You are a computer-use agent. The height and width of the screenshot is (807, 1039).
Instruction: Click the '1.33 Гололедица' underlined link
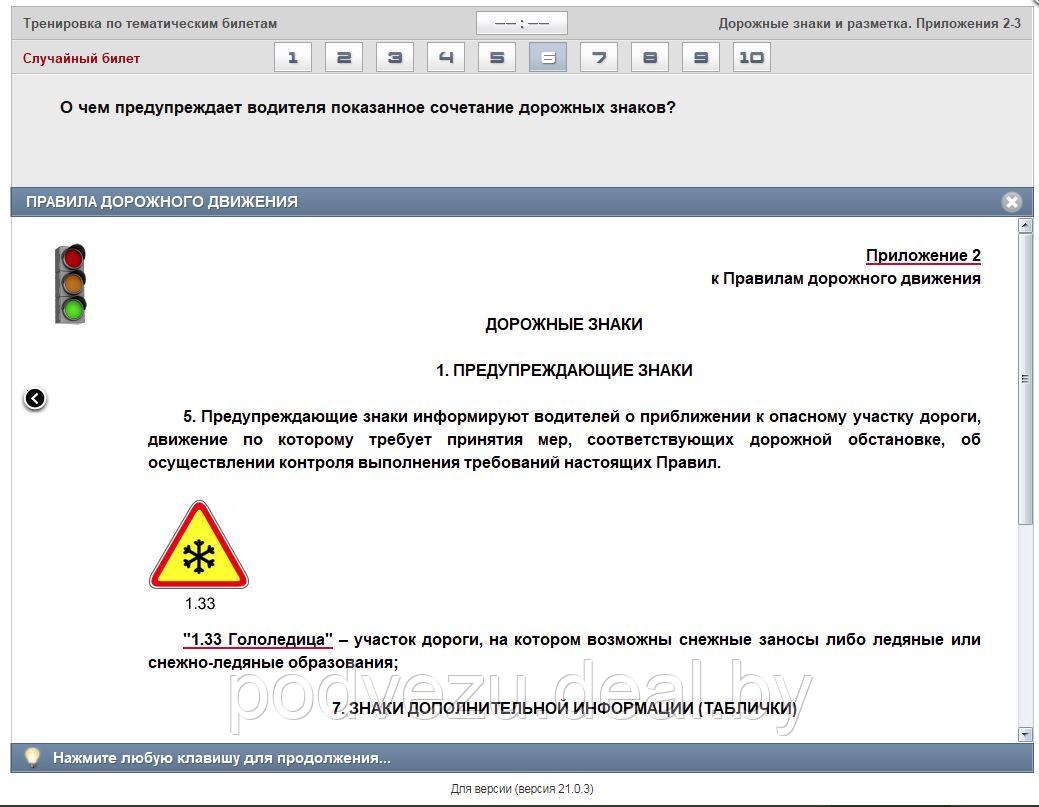coord(258,639)
